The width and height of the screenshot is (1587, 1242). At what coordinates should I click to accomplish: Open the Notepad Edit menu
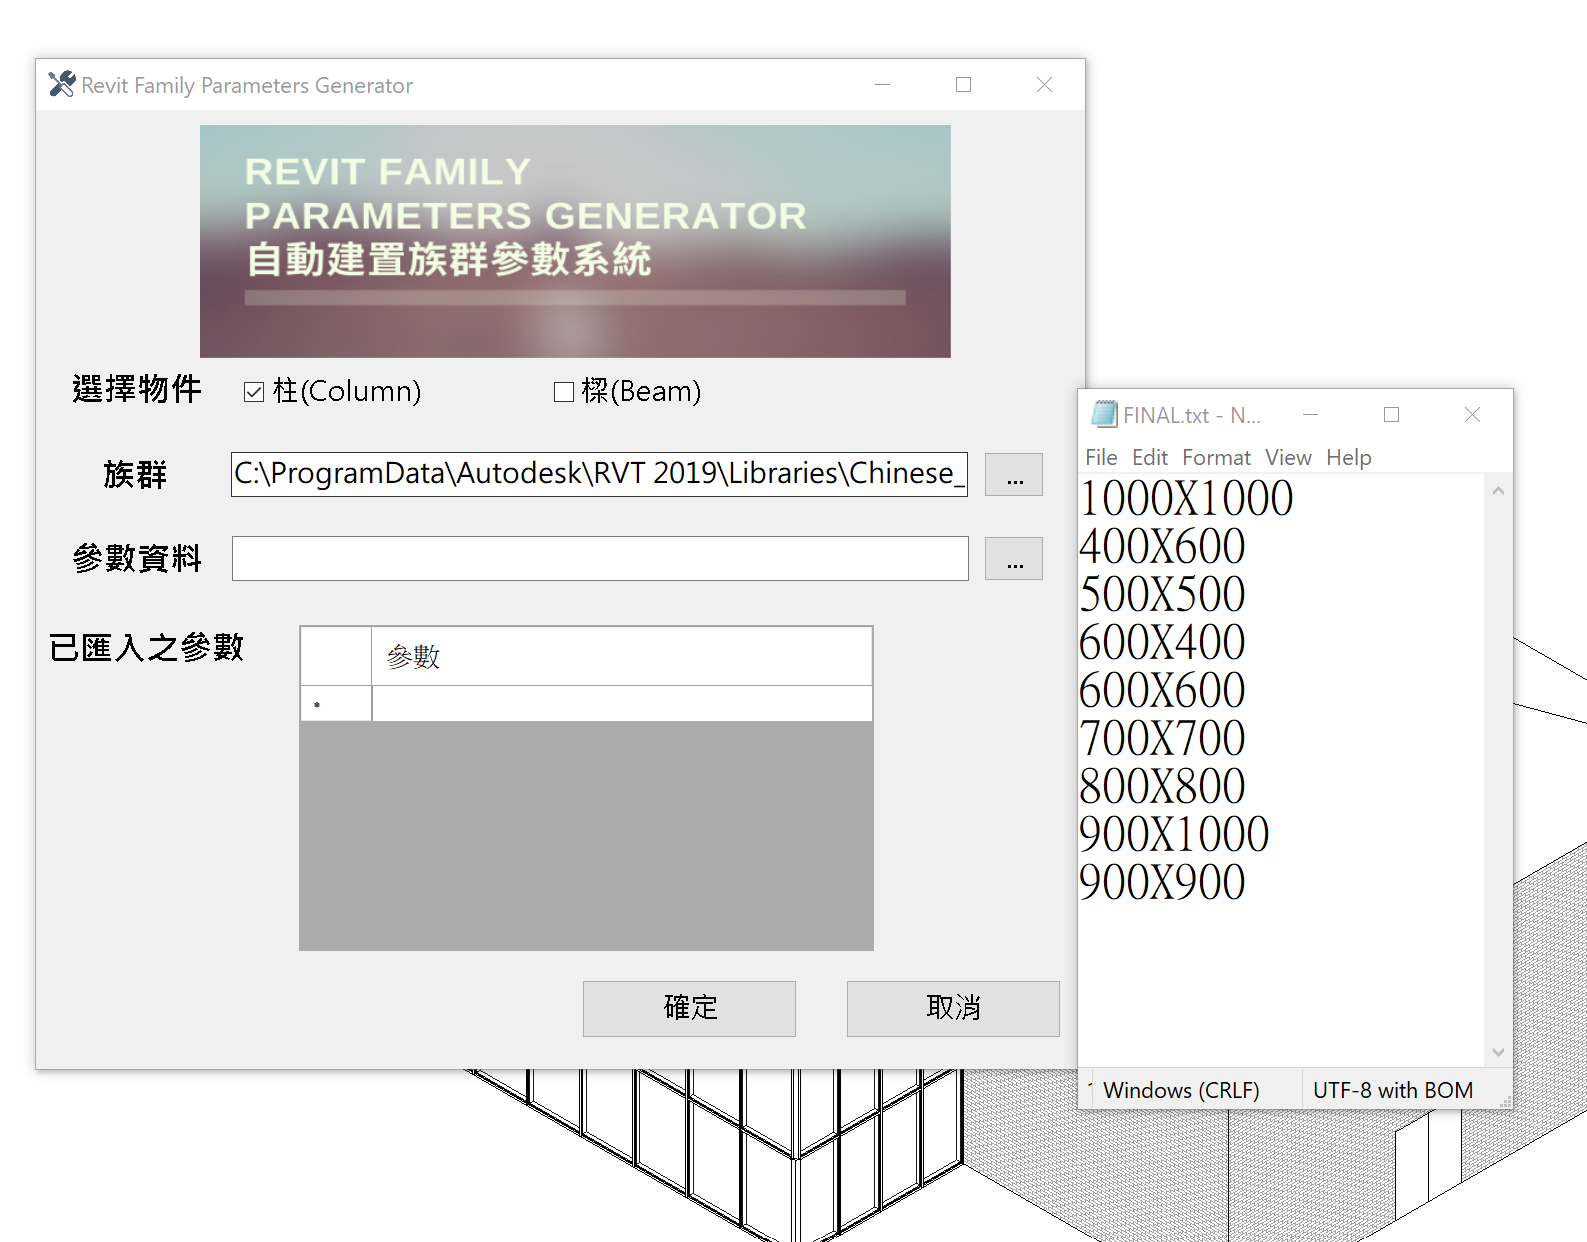pos(1150,458)
